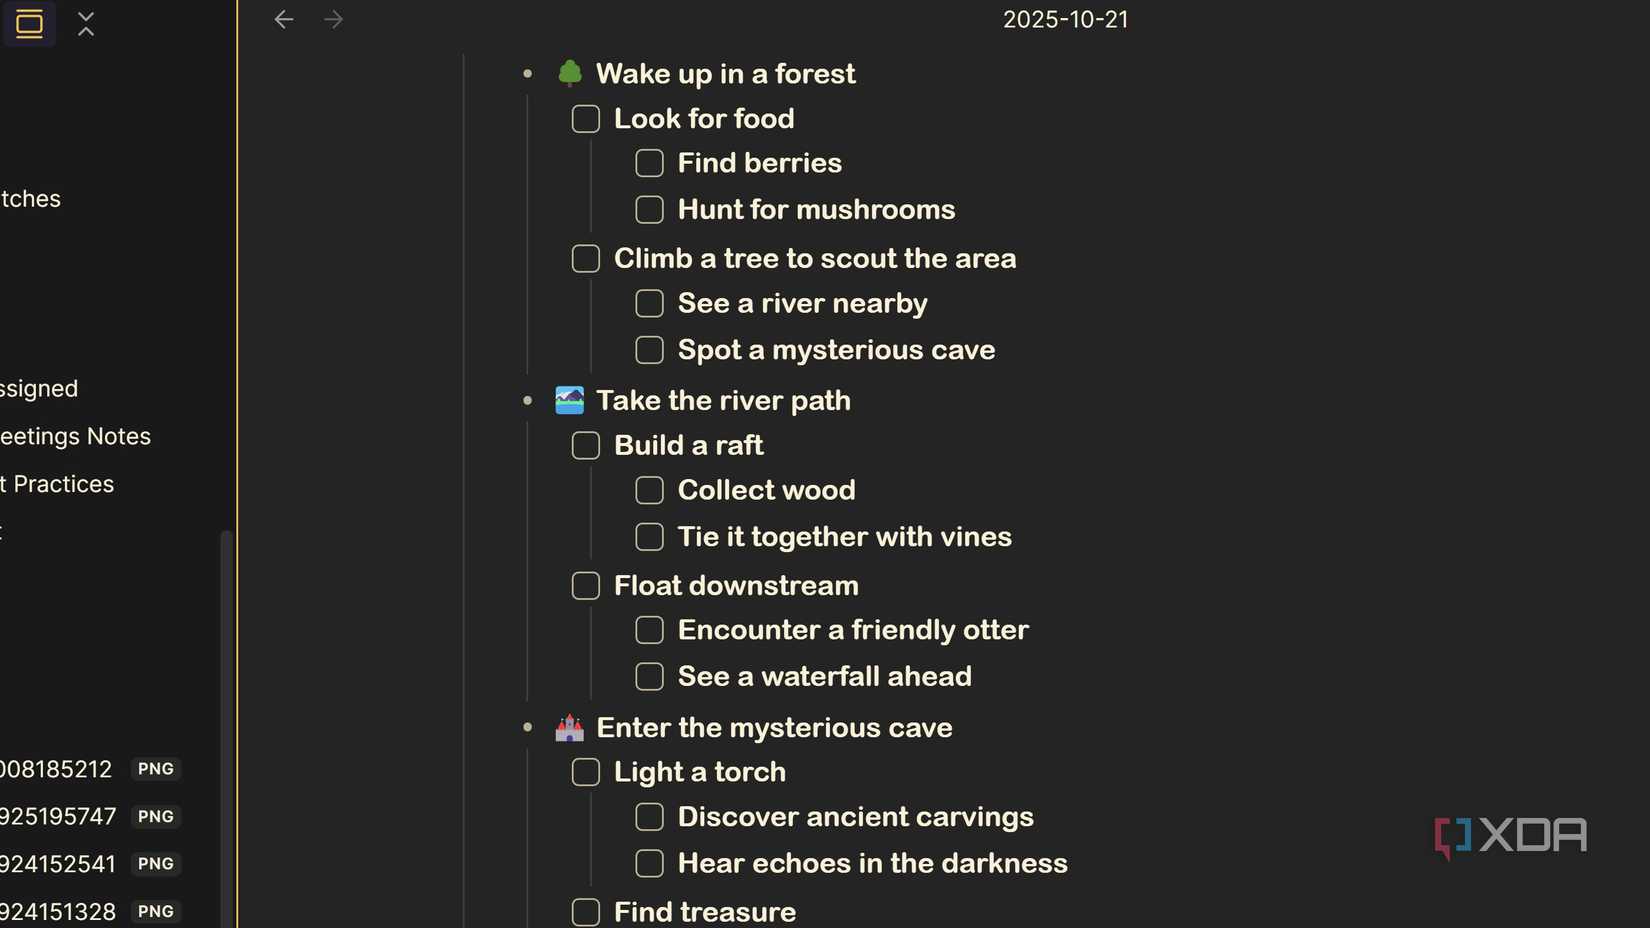This screenshot has width=1650, height=928.
Task: Click the forward navigation arrow
Action: 333,19
